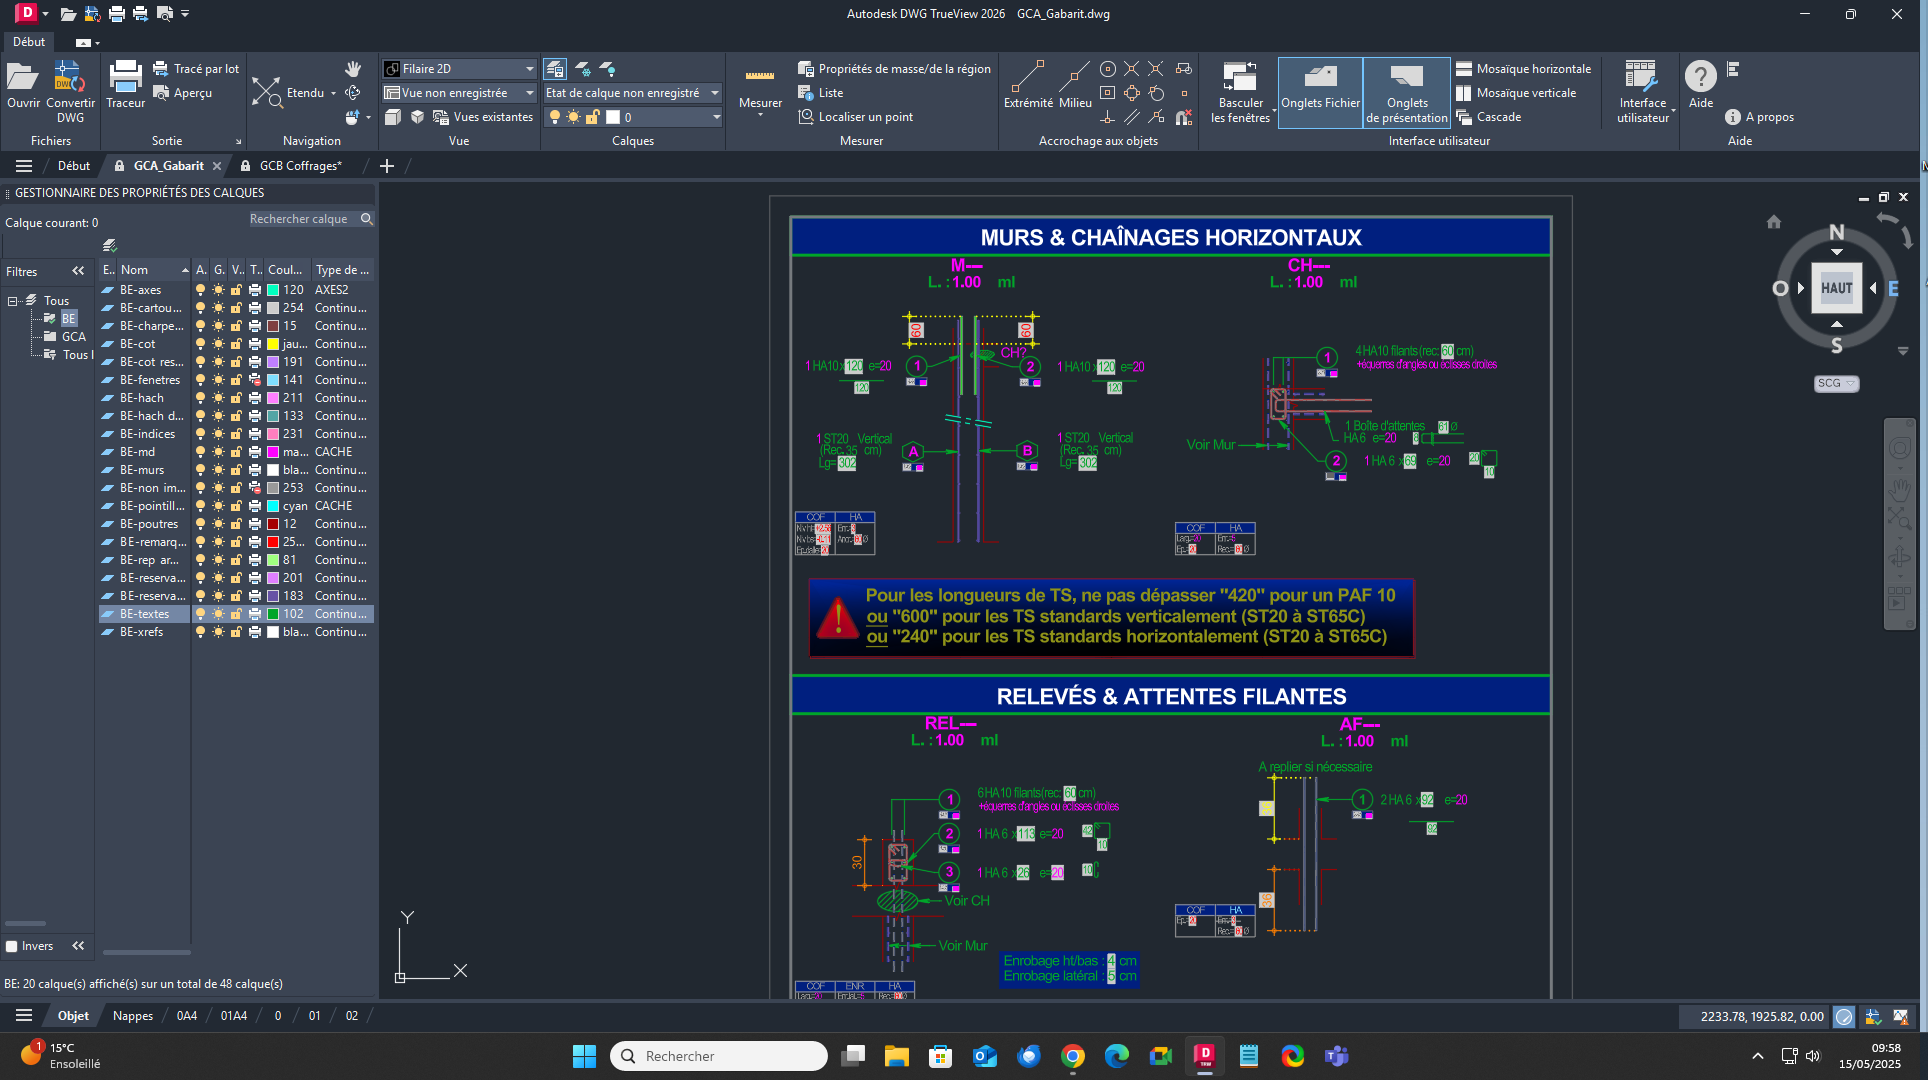Toggle plotting for the BE-hach layer
The image size is (1928, 1080).
tap(255, 398)
